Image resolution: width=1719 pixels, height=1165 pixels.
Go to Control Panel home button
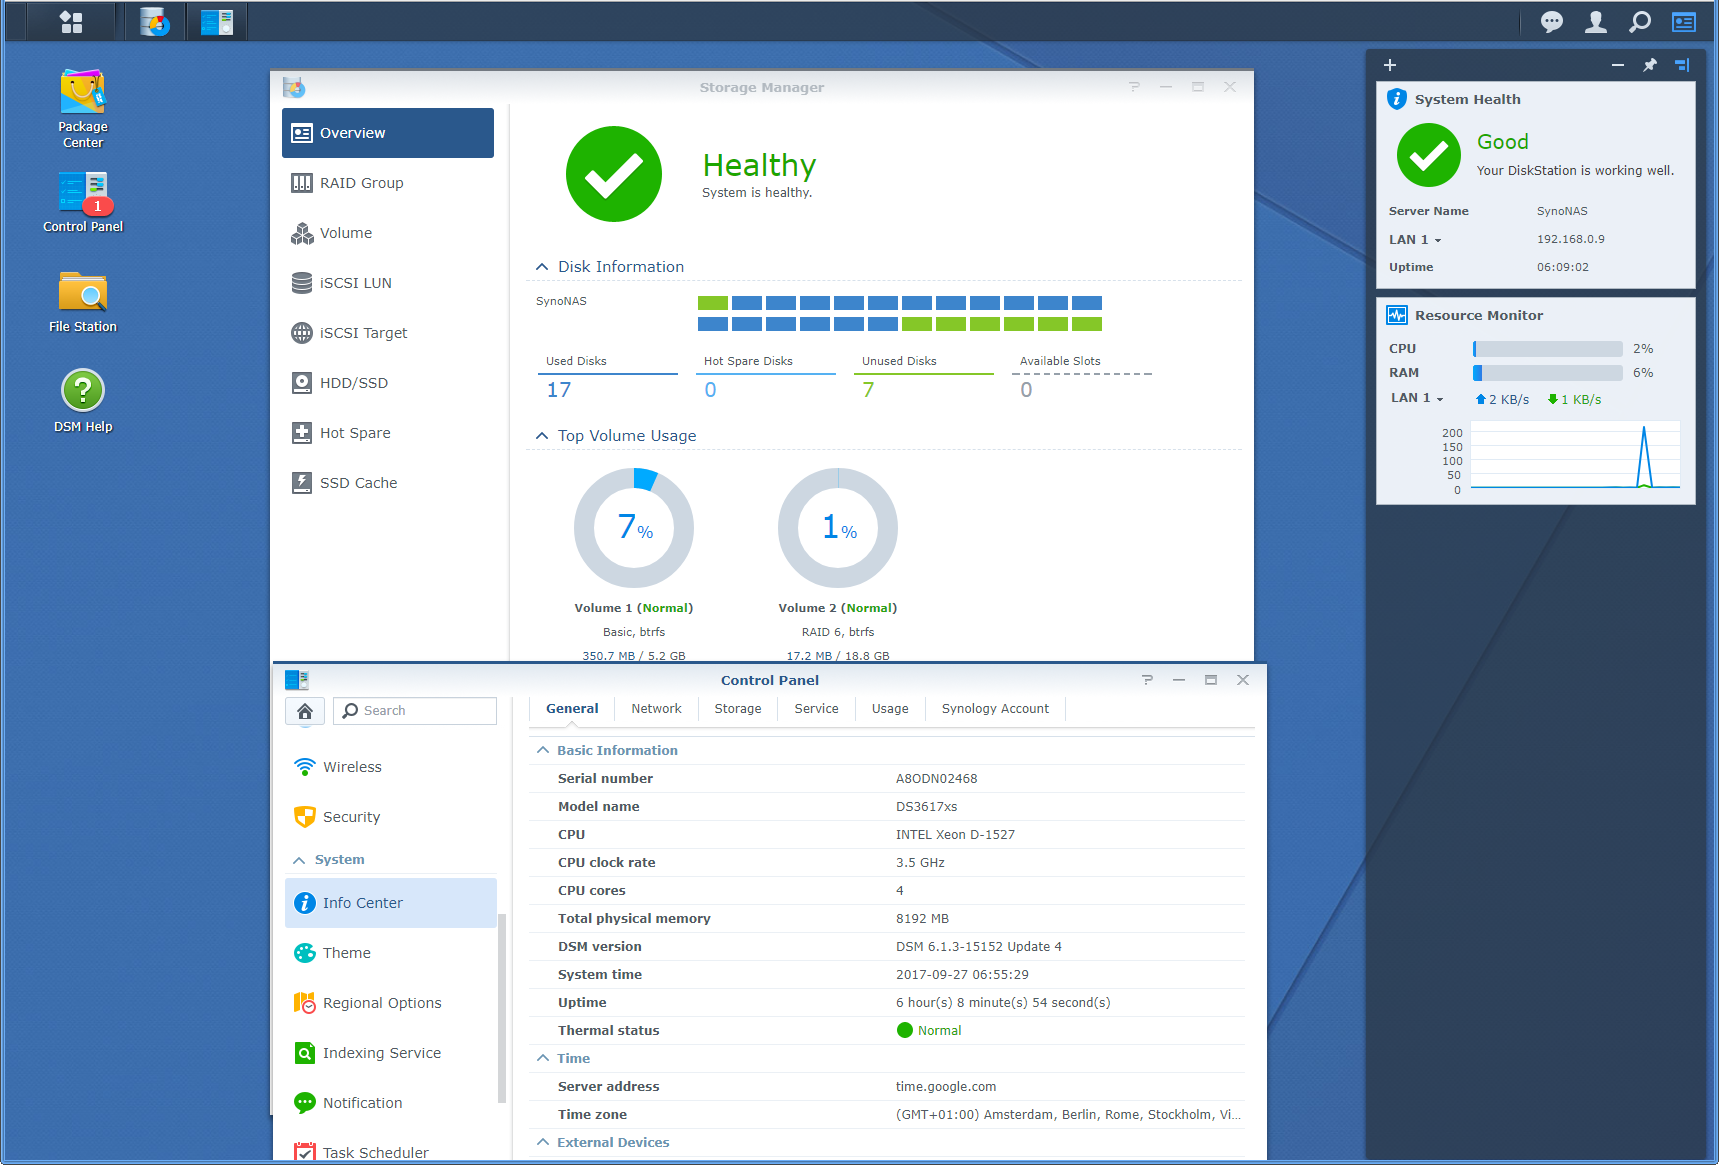tap(305, 711)
